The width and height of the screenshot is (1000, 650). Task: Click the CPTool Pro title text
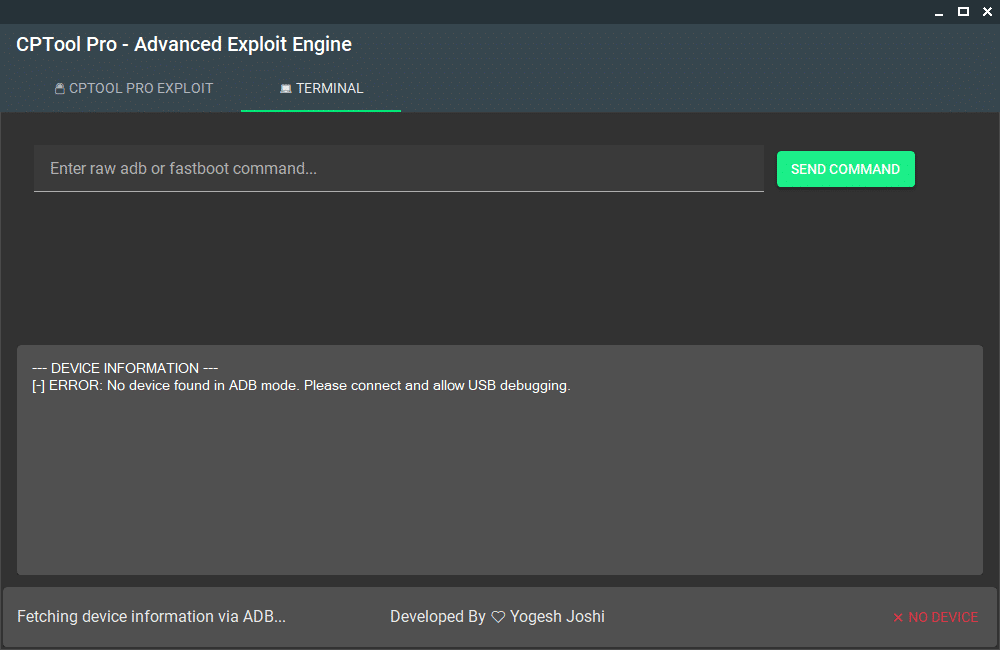[183, 44]
